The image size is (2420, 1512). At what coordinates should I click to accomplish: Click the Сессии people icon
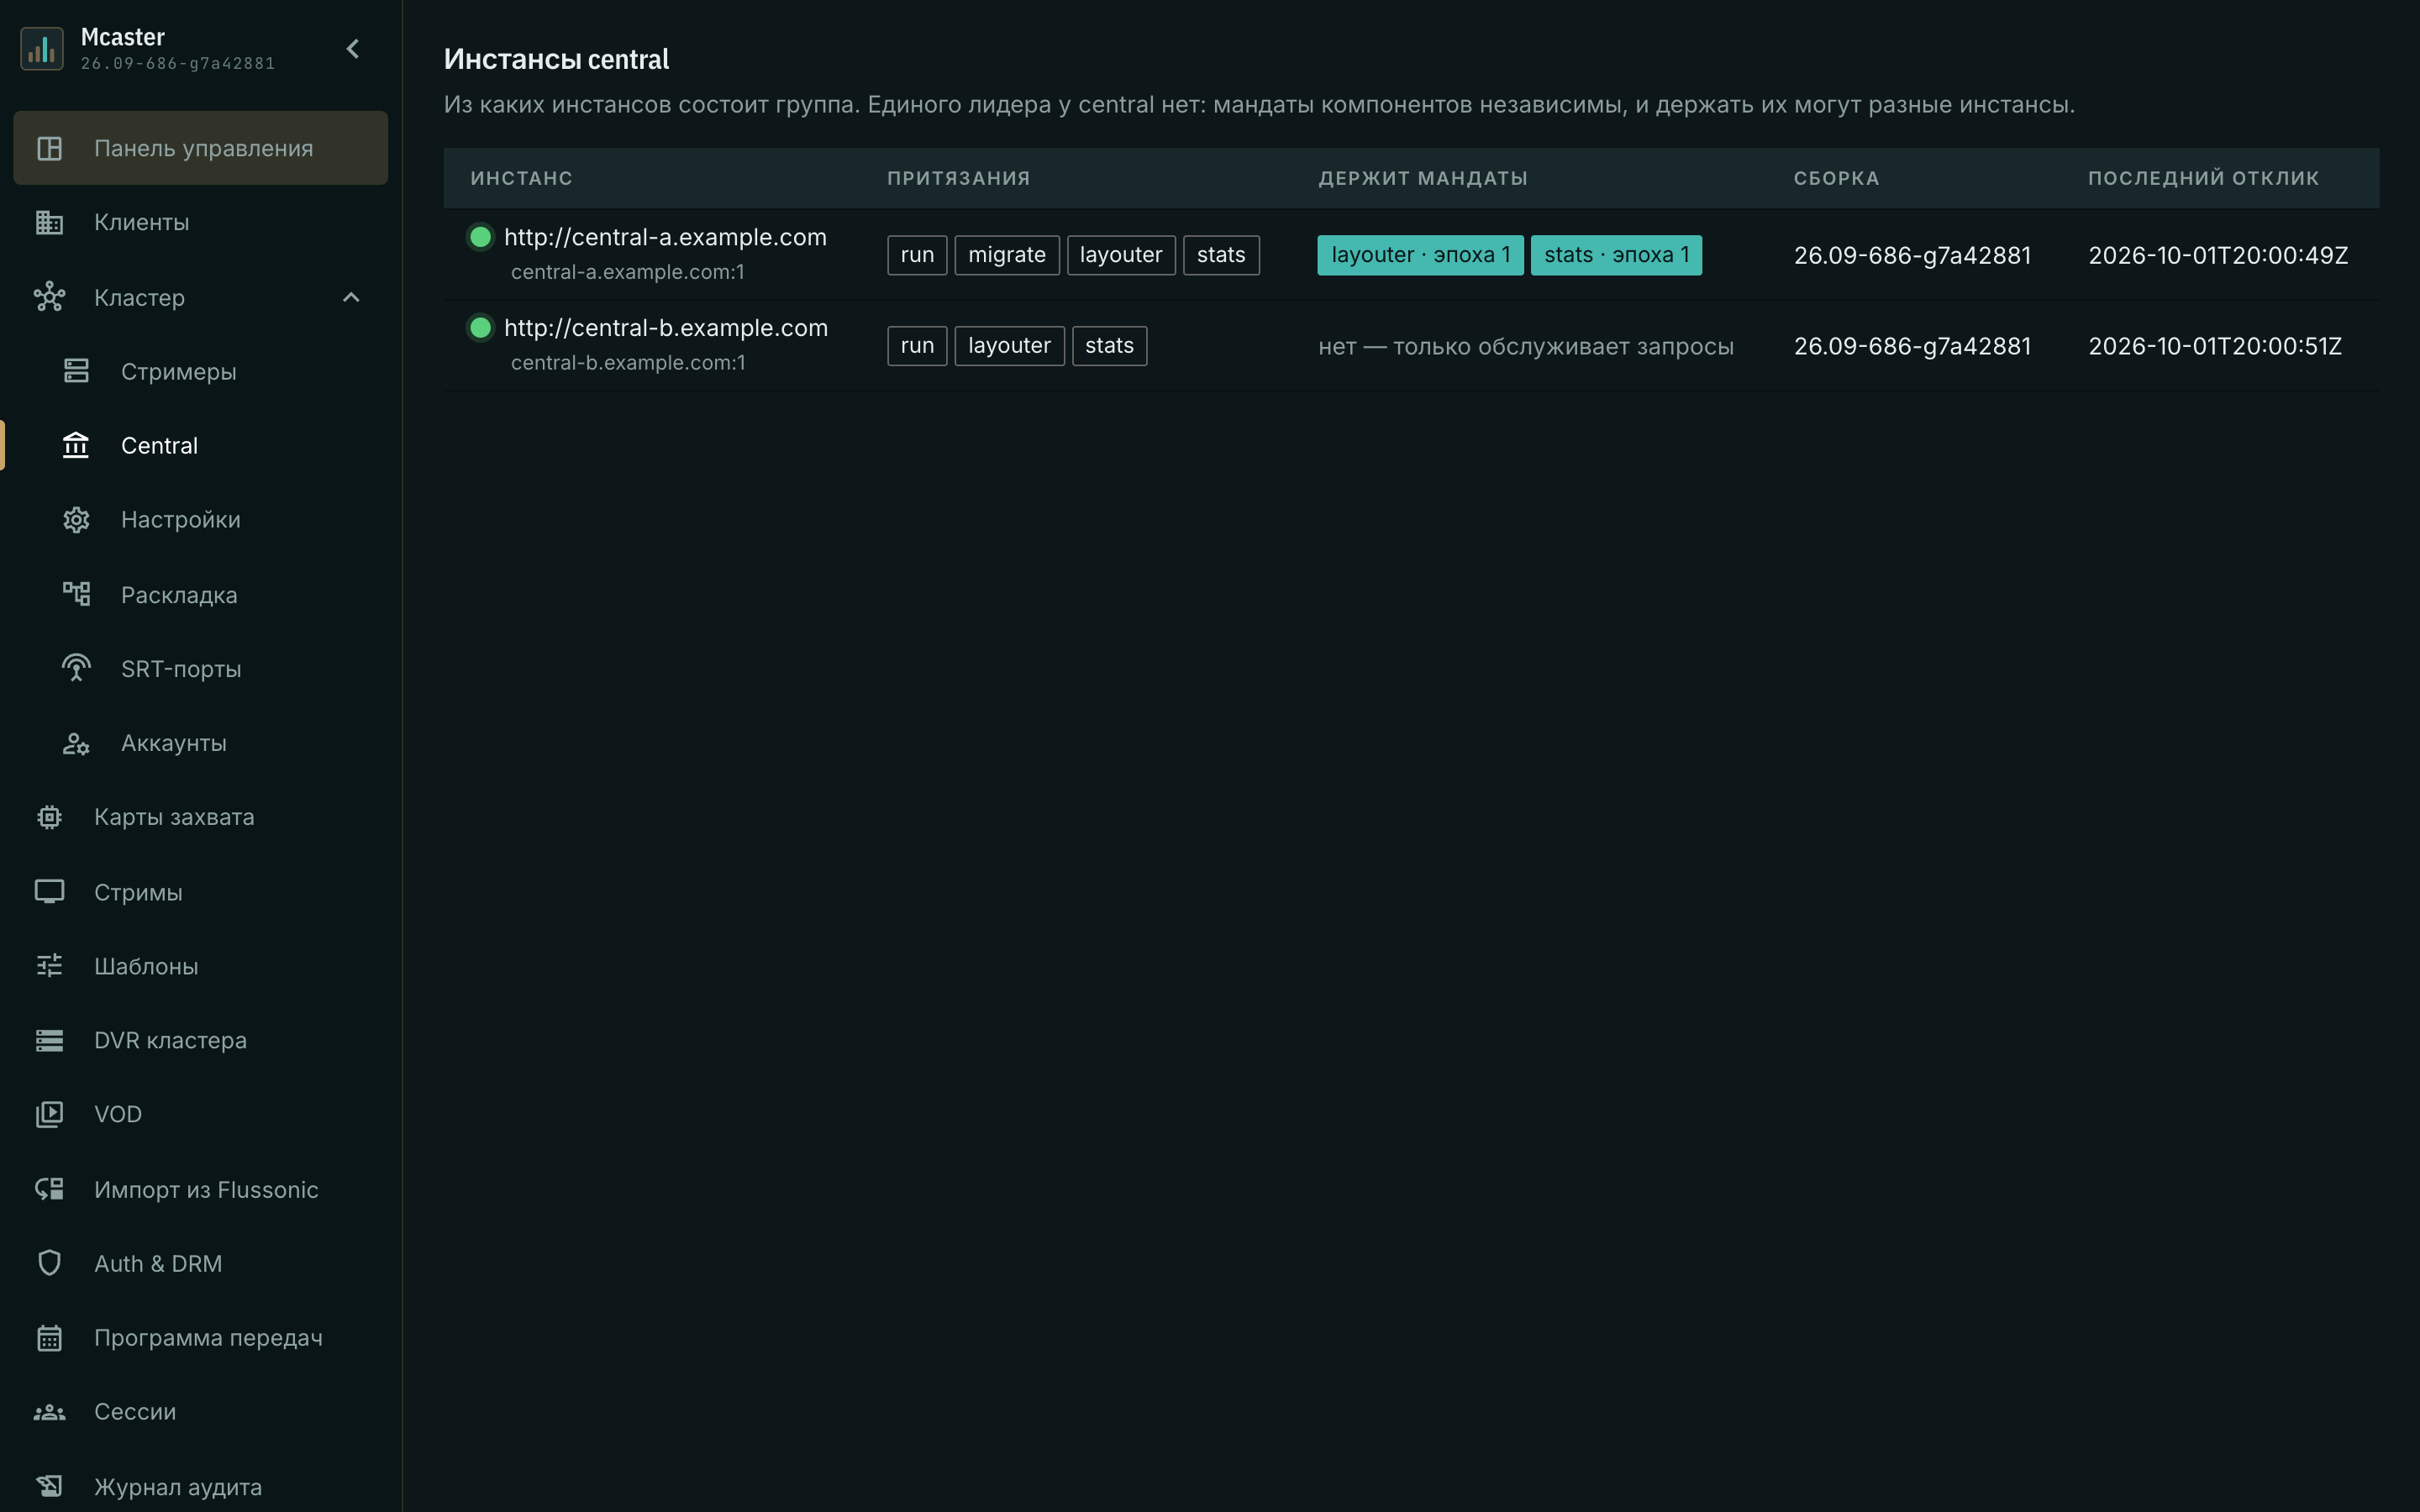click(49, 1412)
